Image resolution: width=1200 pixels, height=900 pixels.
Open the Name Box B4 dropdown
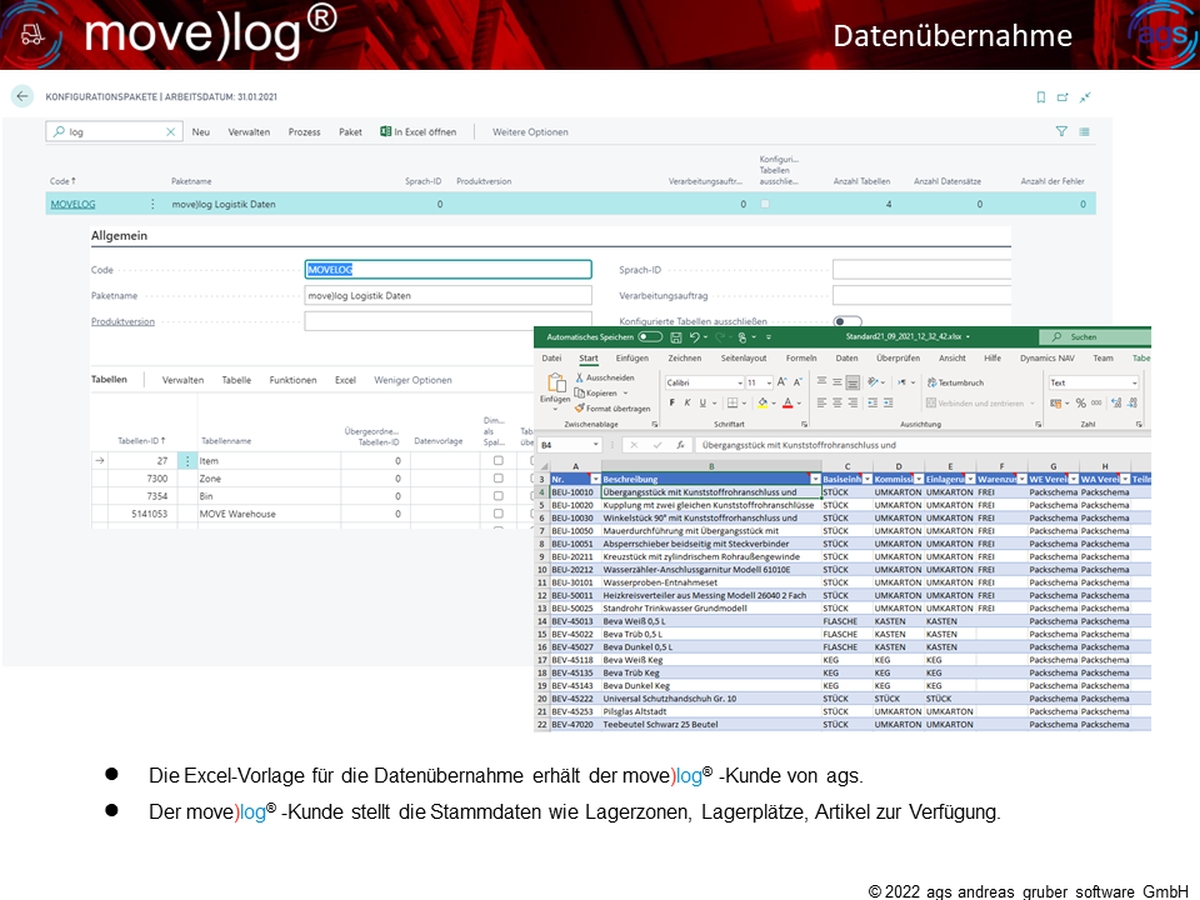(595, 444)
